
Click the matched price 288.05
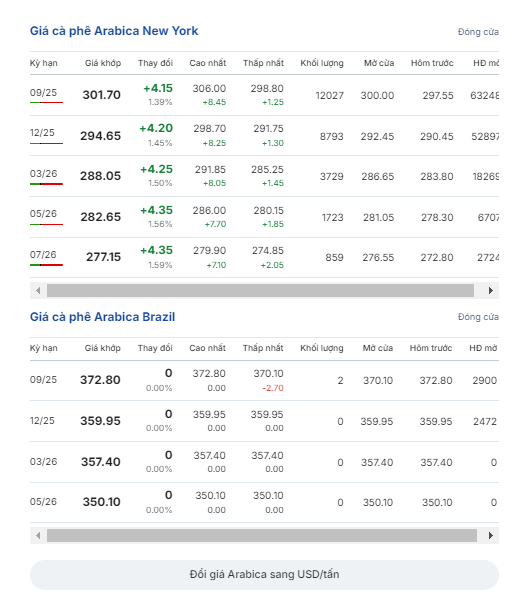coord(101,176)
